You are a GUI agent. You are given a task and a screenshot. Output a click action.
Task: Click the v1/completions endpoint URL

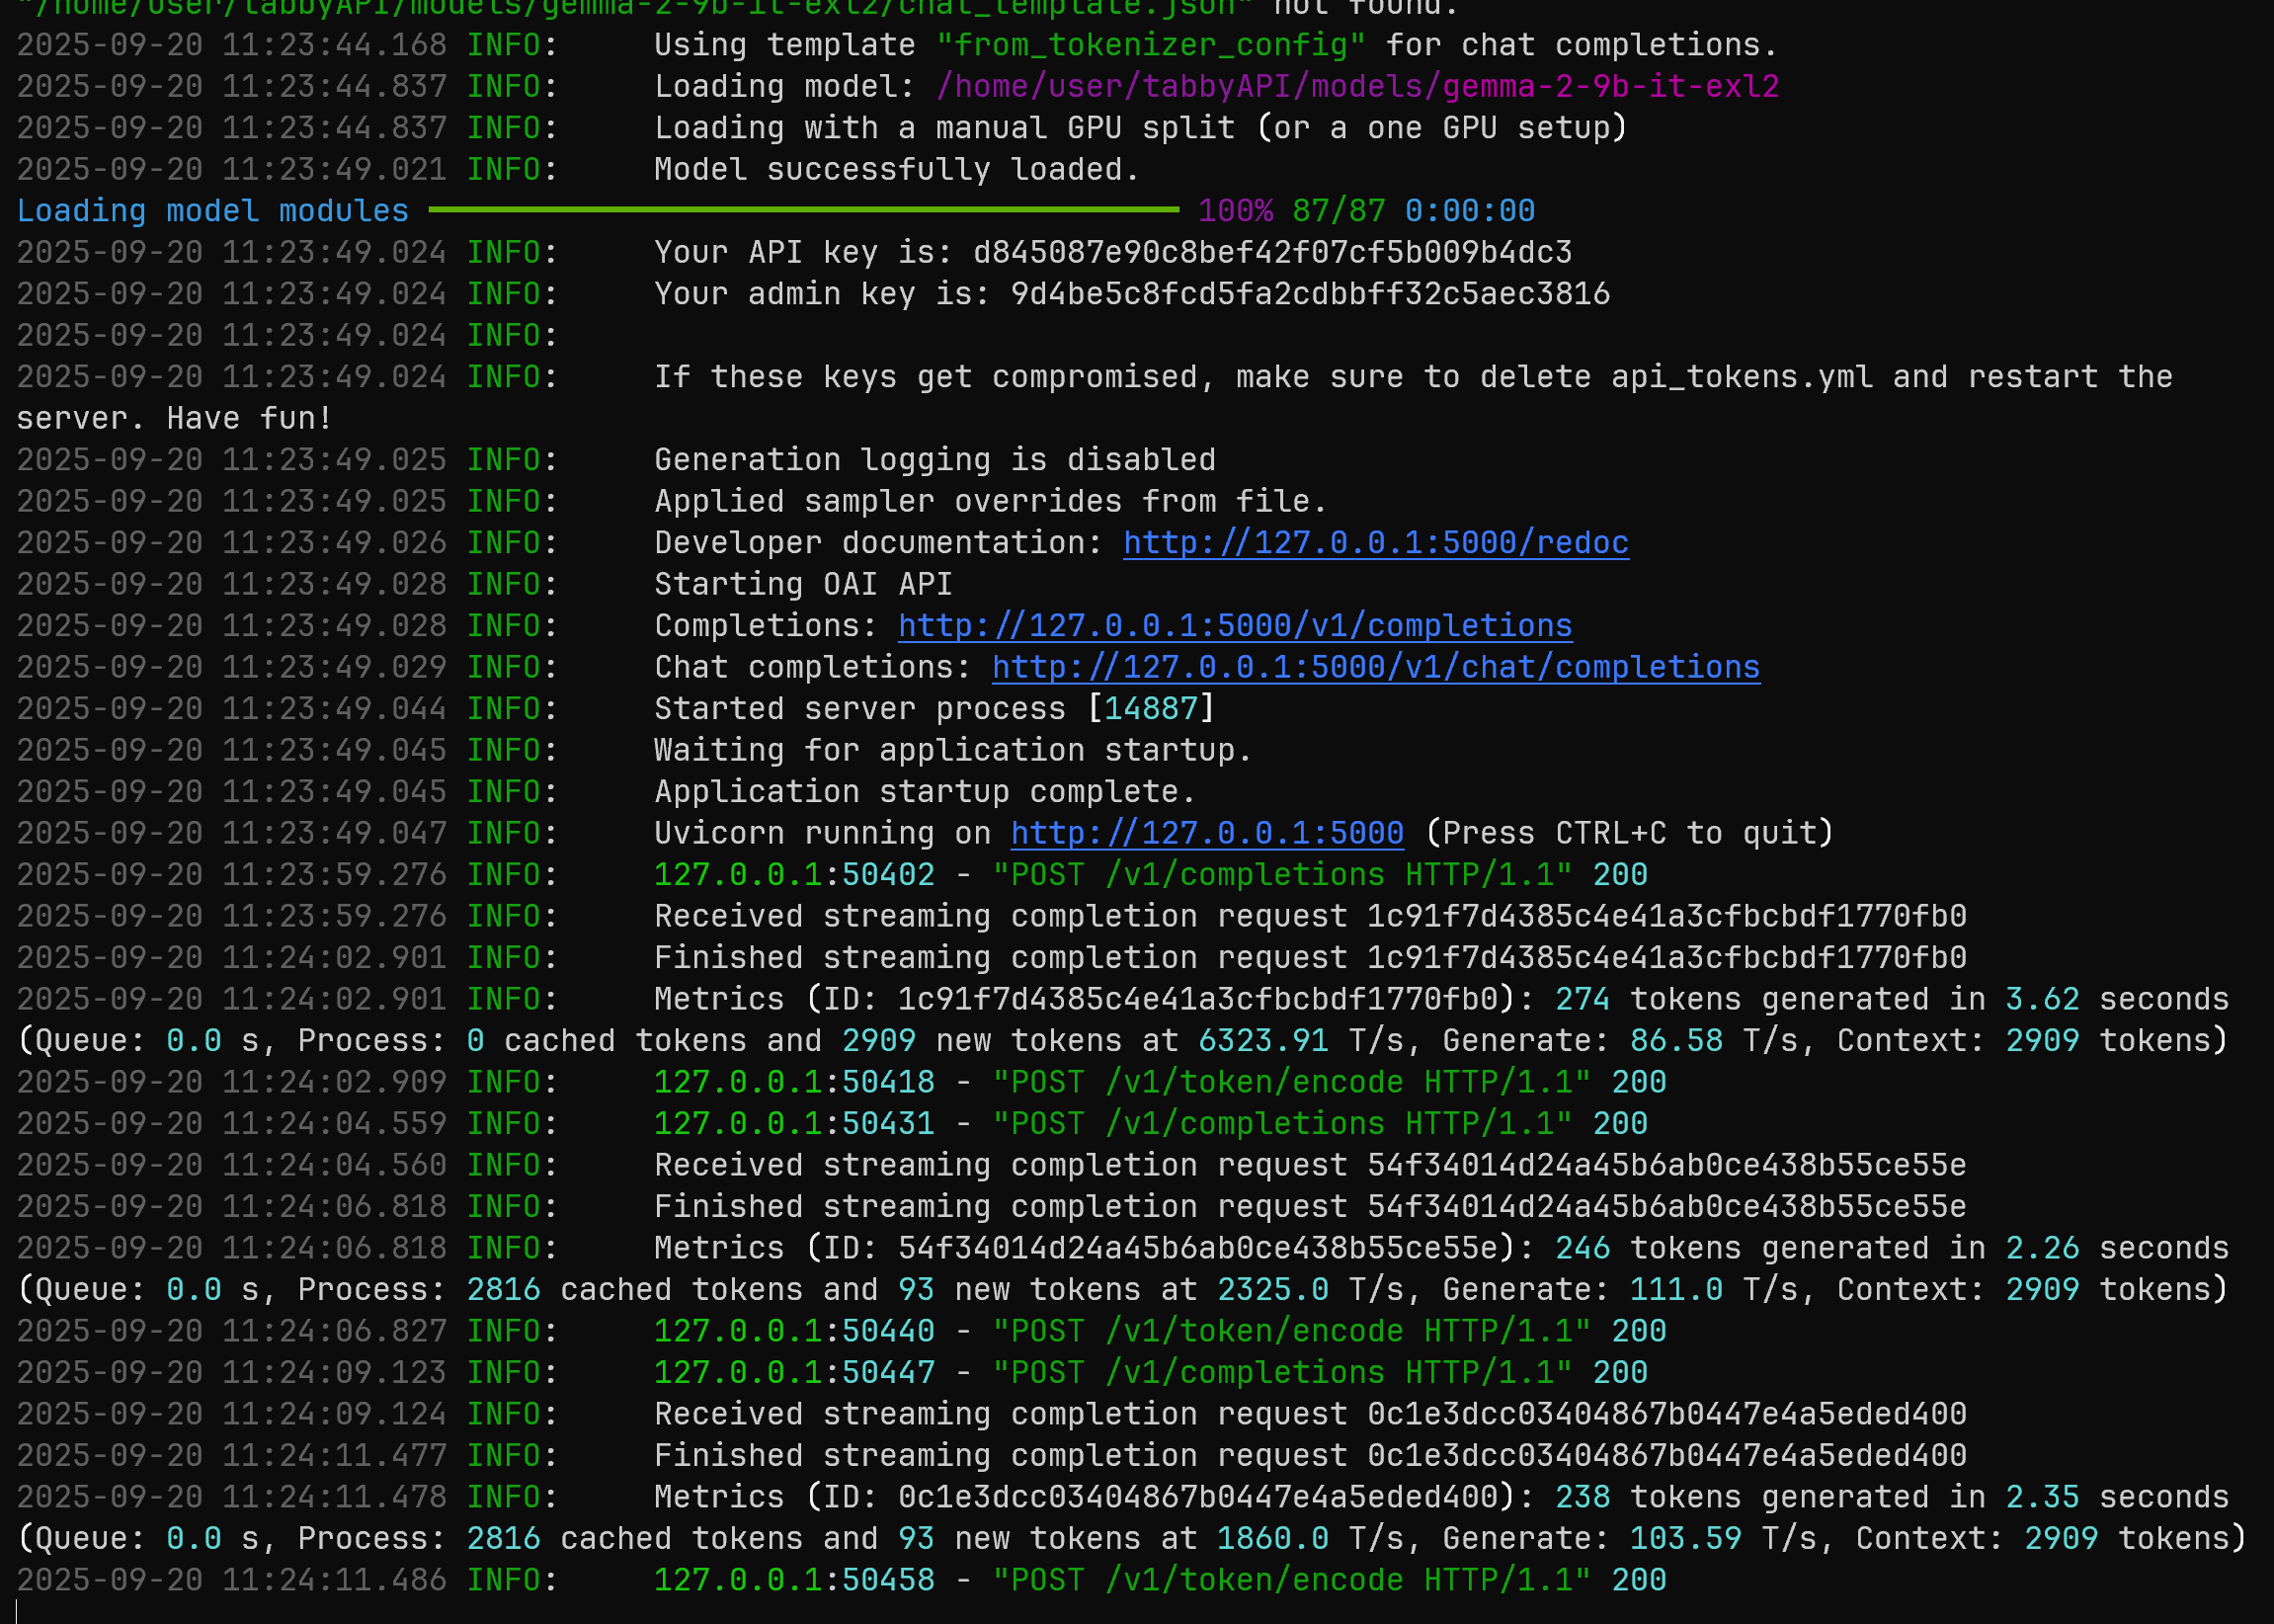[1234, 626]
